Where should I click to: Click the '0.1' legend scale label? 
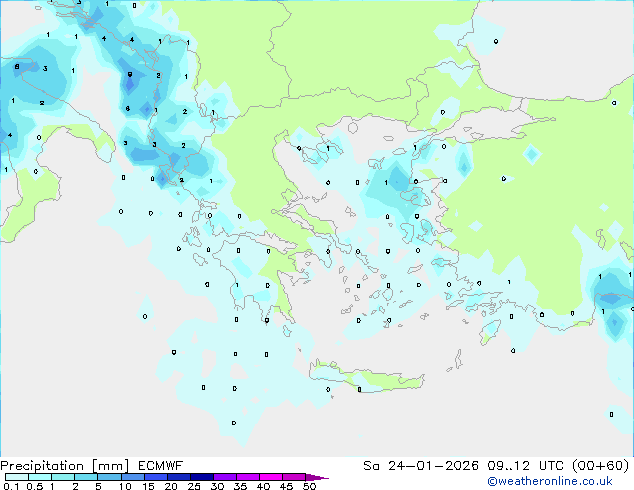(11, 486)
